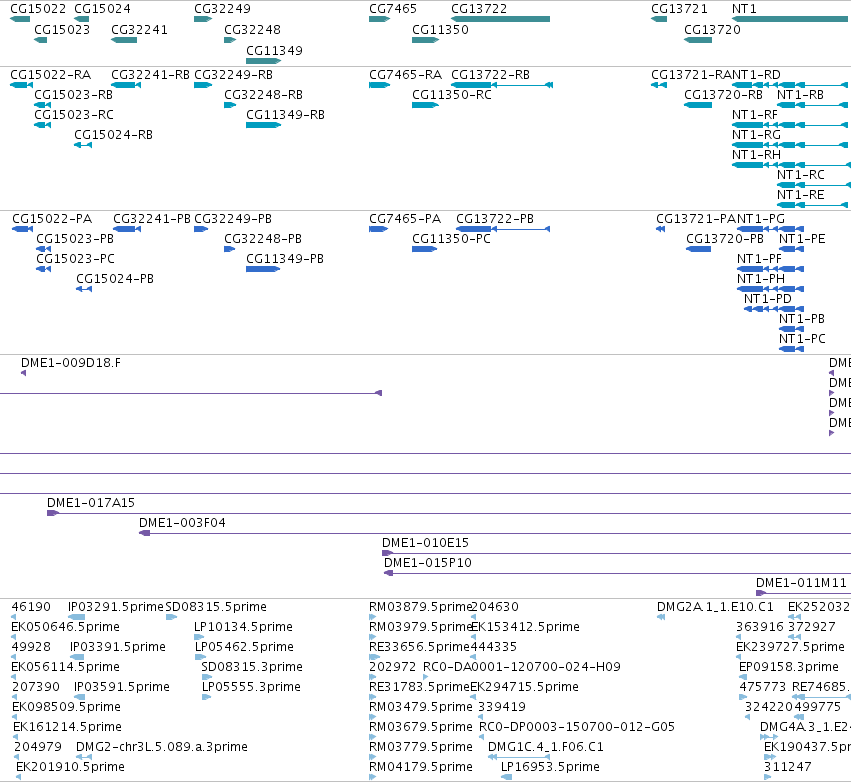Select the CG32248 gene label

pos(252,30)
